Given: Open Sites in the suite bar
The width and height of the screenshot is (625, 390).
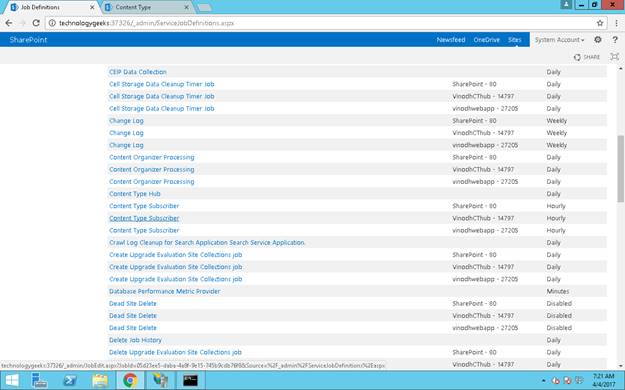Looking at the screenshot, I should [x=515, y=39].
